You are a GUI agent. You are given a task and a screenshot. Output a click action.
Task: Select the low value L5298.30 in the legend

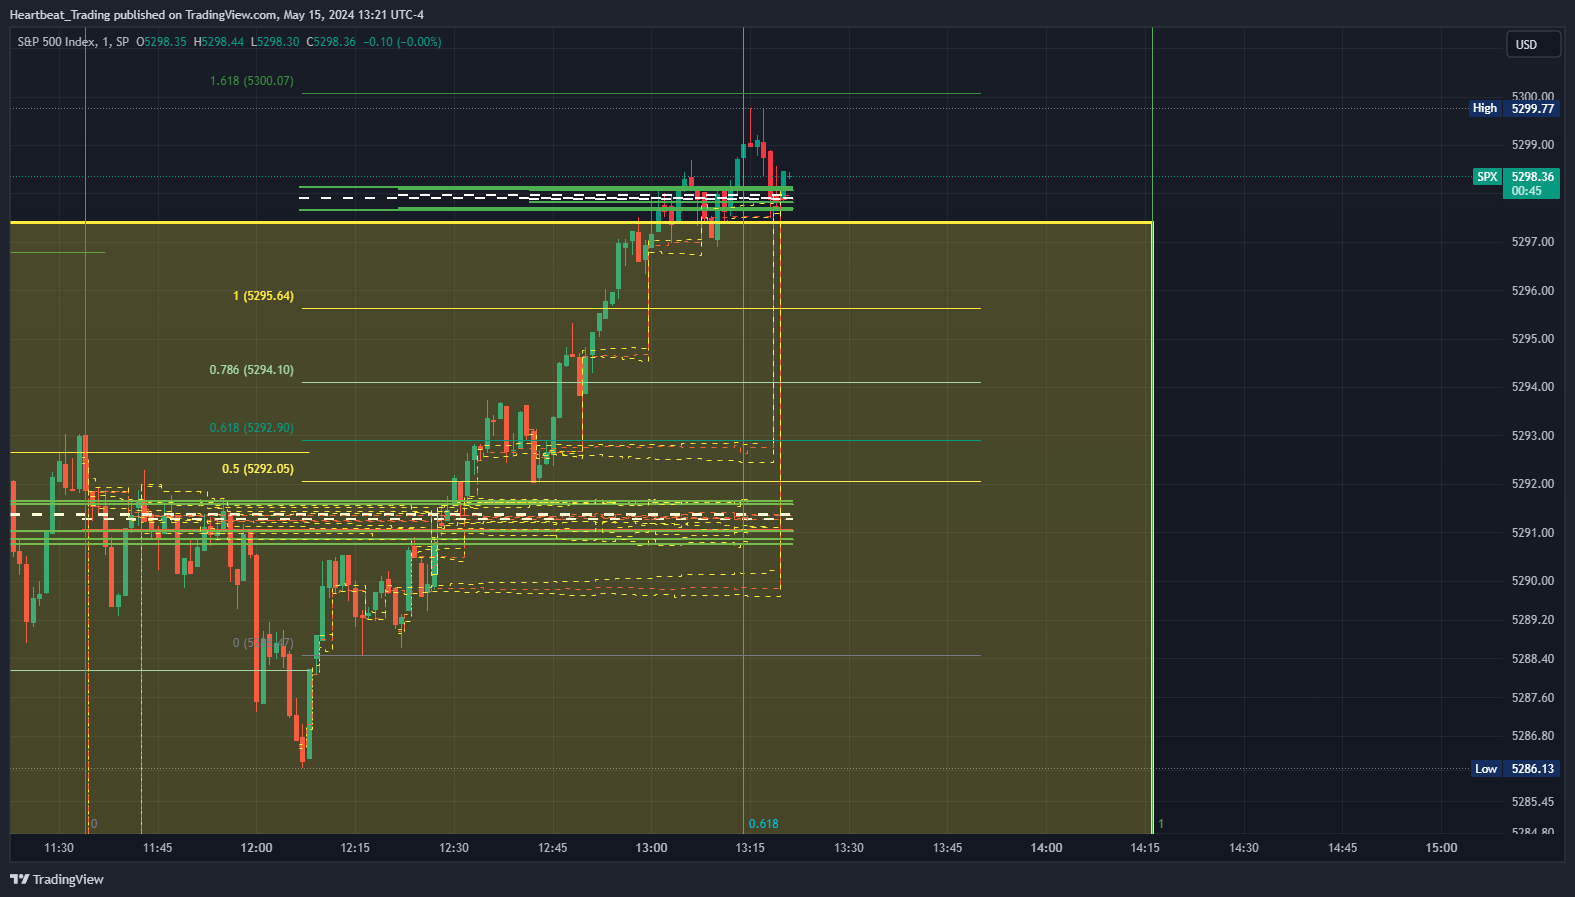275,42
